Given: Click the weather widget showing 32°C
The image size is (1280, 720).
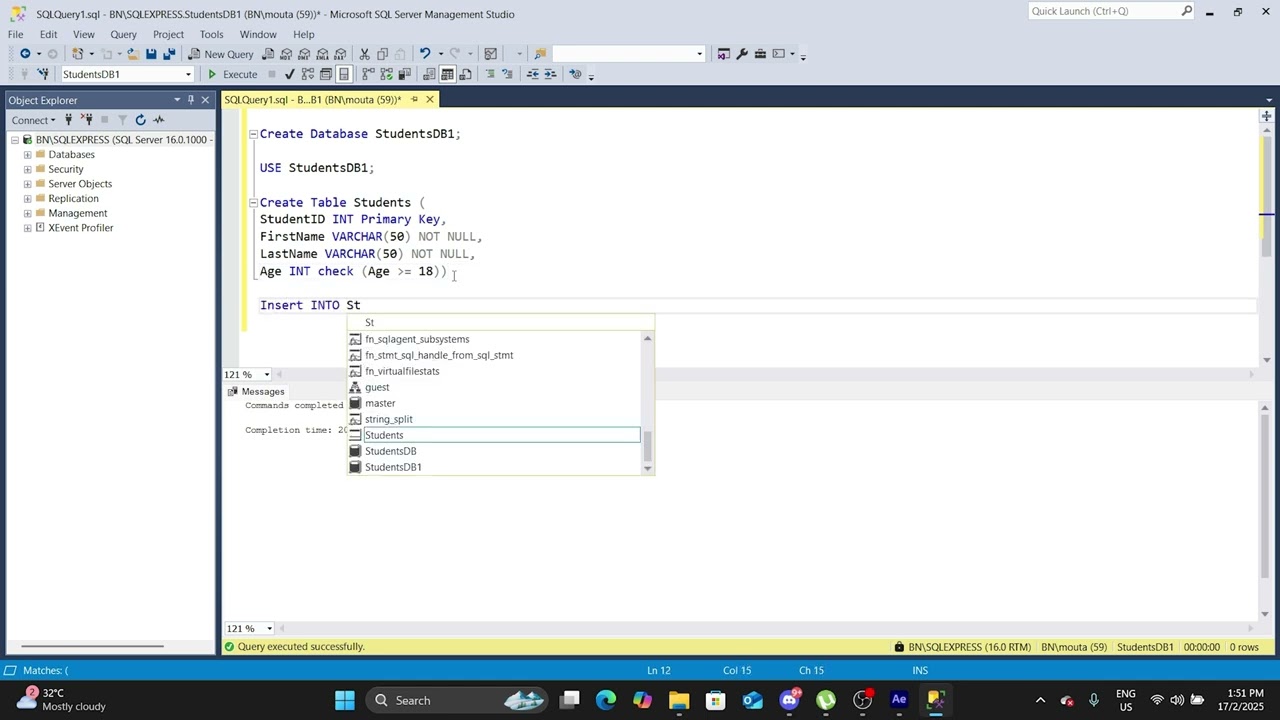Looking at the screenshot, I should click(x=63, y=700).
